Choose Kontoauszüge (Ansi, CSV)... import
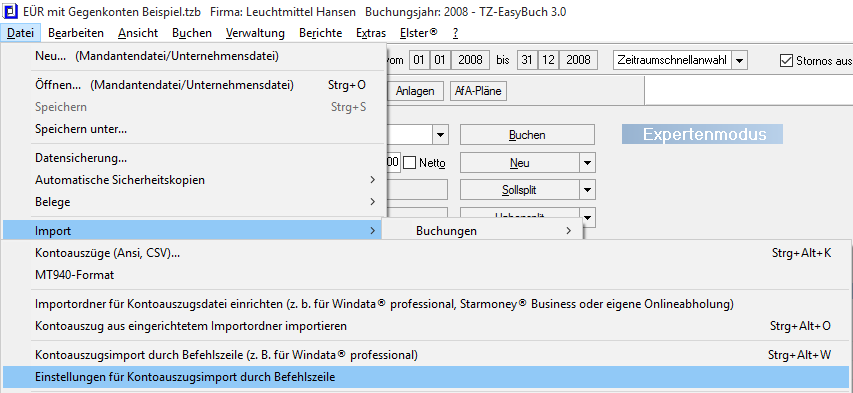Image resolution: width=853 pixels, height=393 pixels. tap(426, 253)
